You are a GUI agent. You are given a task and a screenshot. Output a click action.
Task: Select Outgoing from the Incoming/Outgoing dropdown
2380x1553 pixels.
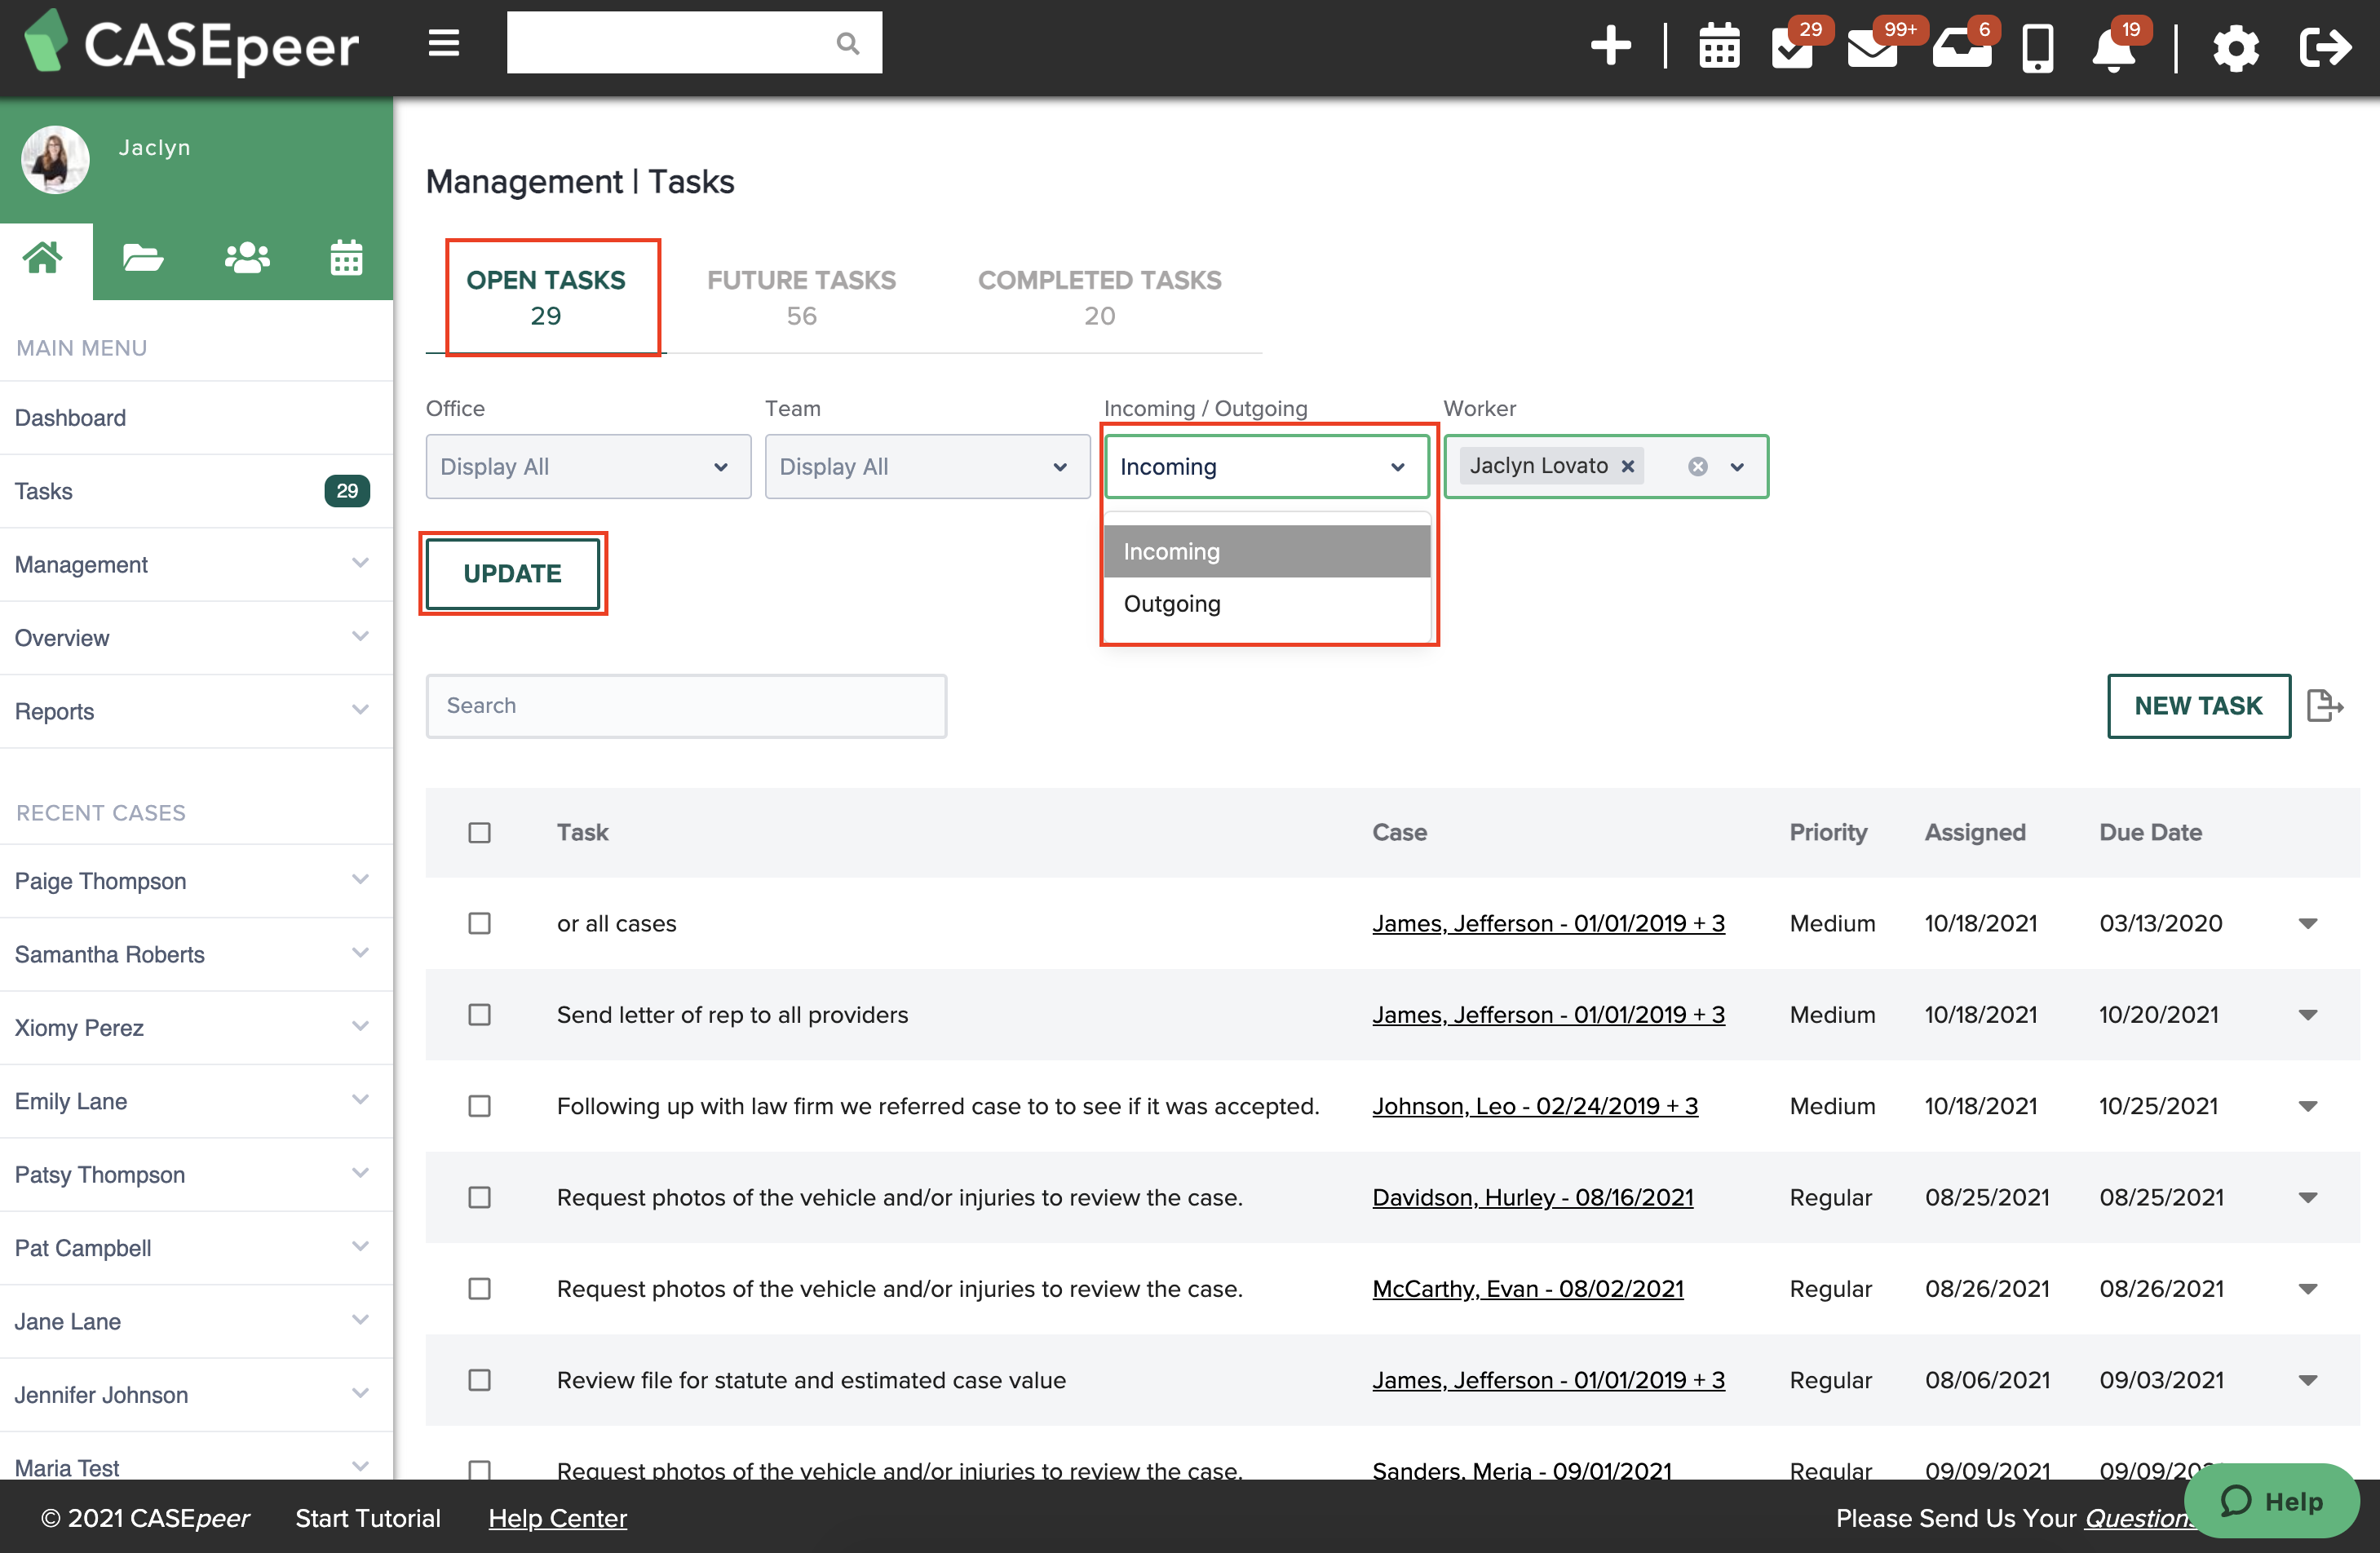(x=1172, y=603)
